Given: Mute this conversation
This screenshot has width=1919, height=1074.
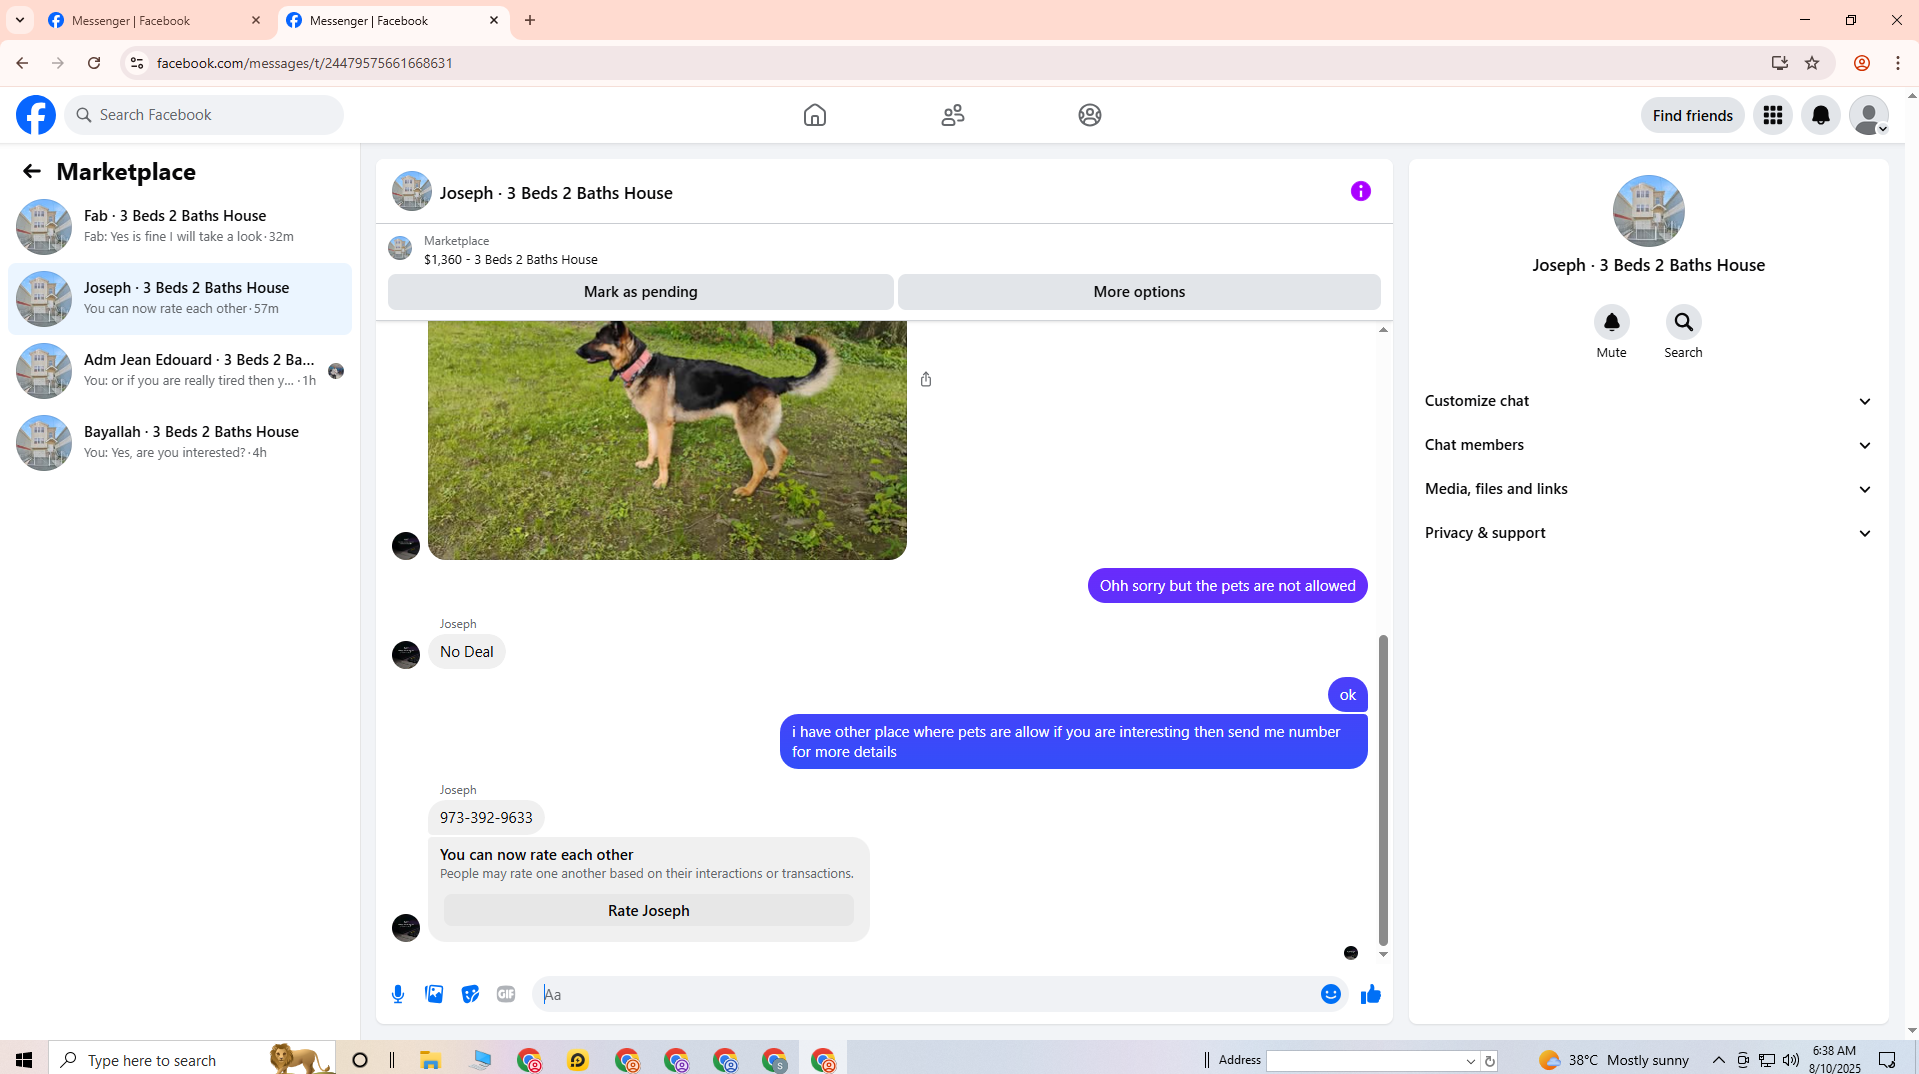Looking at the screenshot, I should pyautogui.click(x=1612, y=322).
